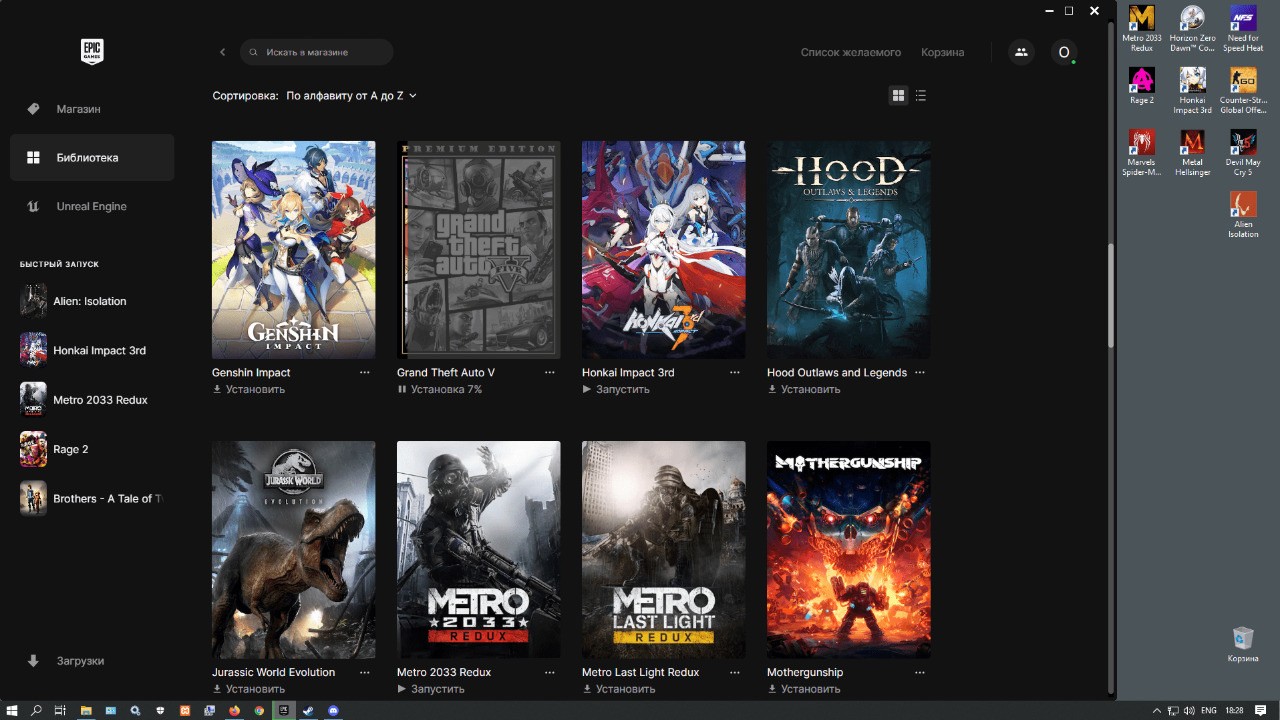
Task: Switch to list view of the library
Action: [x=921, y=95]
